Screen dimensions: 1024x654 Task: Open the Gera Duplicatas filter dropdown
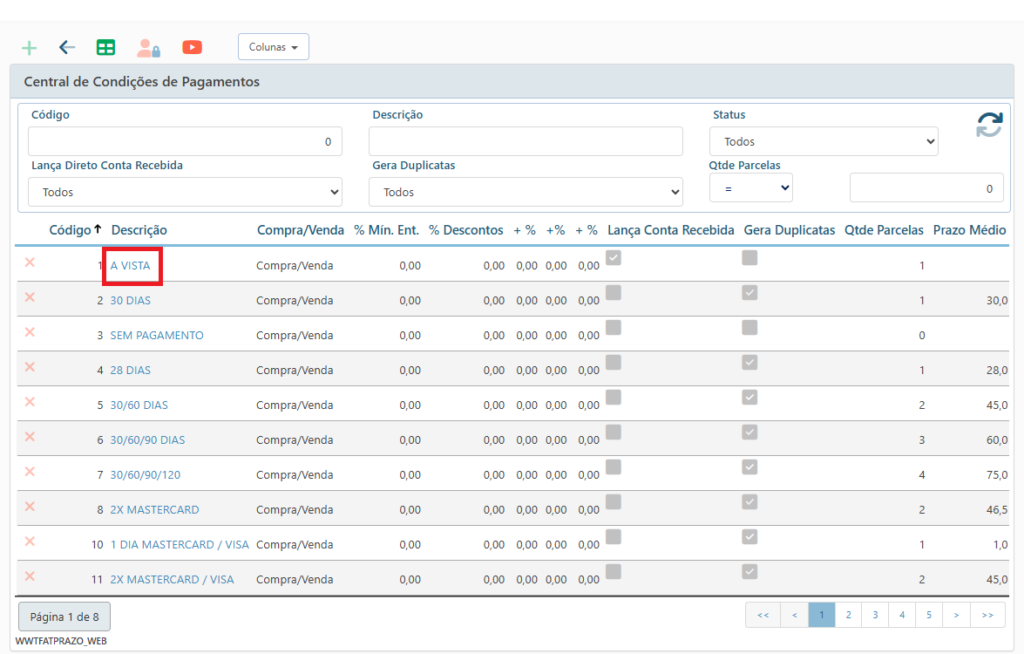[526, 192]
